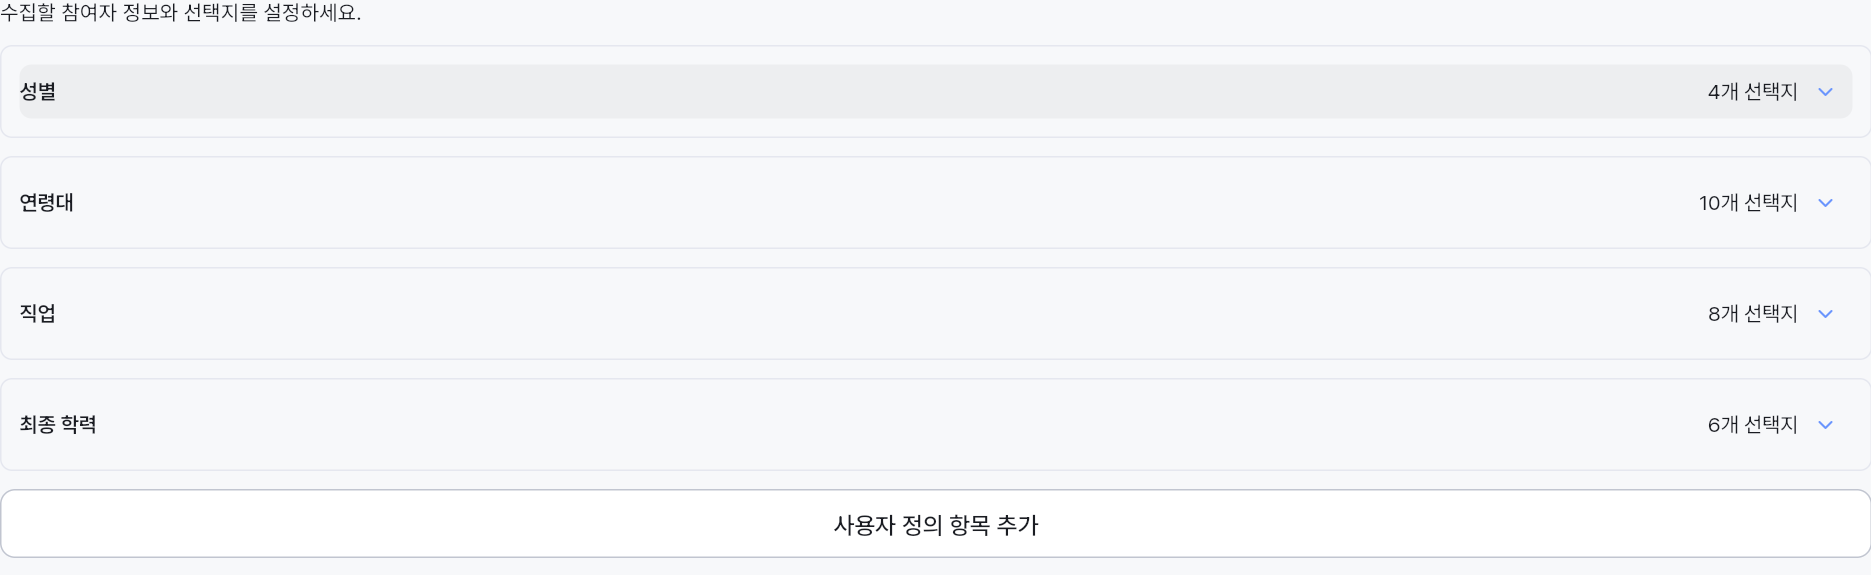This screenshot has width=1871, height=575.
Task: Open the 10개 선택지 count for 연령대
Action: click(x=1748, y=203)
